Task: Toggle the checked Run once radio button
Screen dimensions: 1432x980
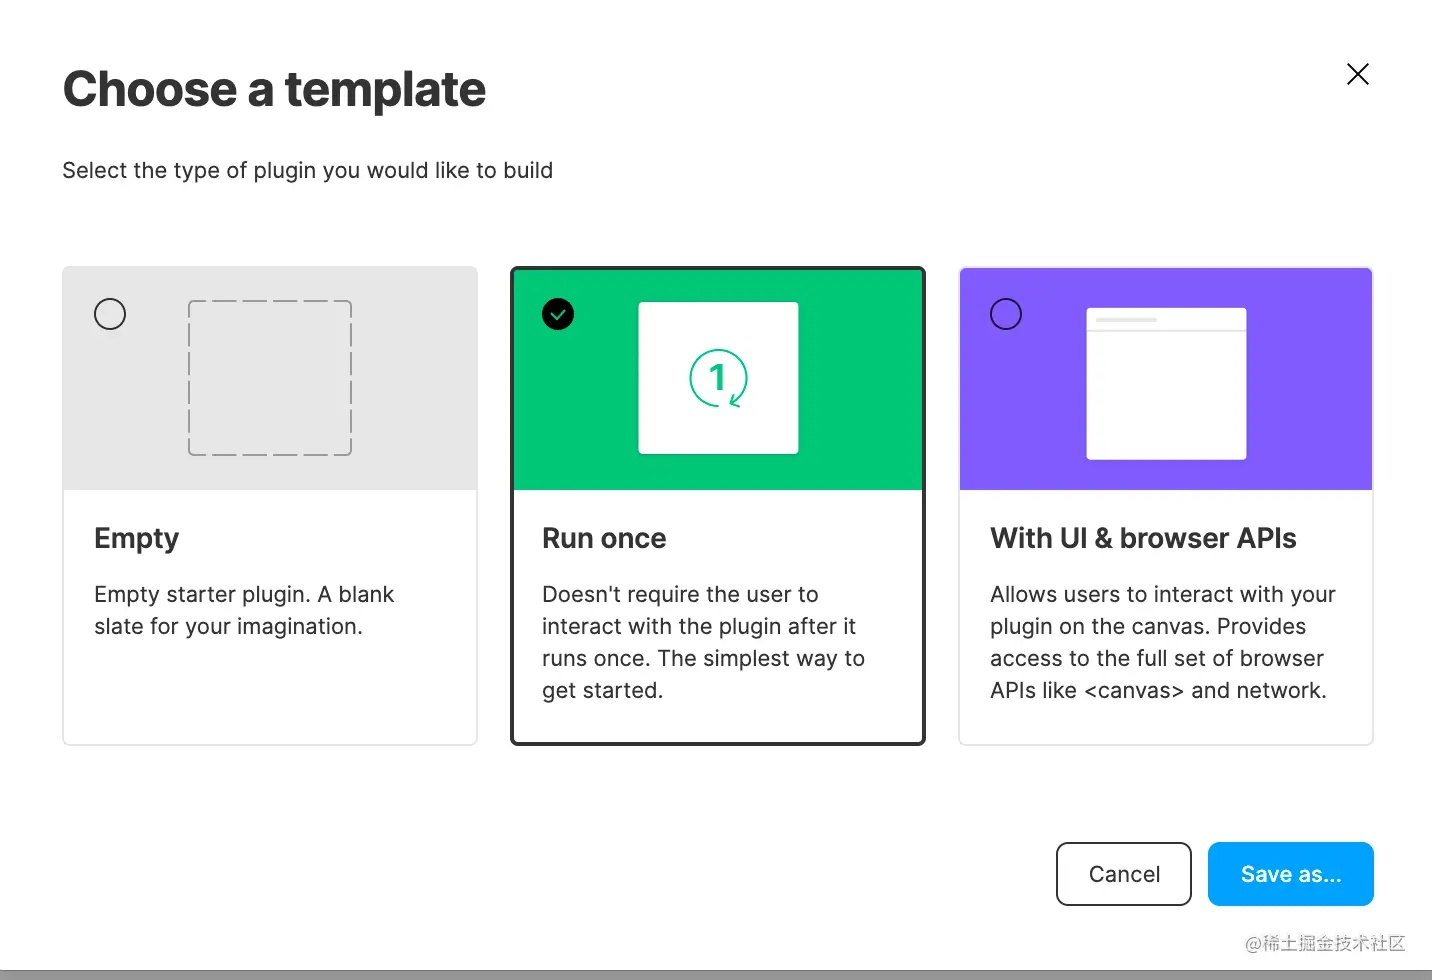Action: 558,314
